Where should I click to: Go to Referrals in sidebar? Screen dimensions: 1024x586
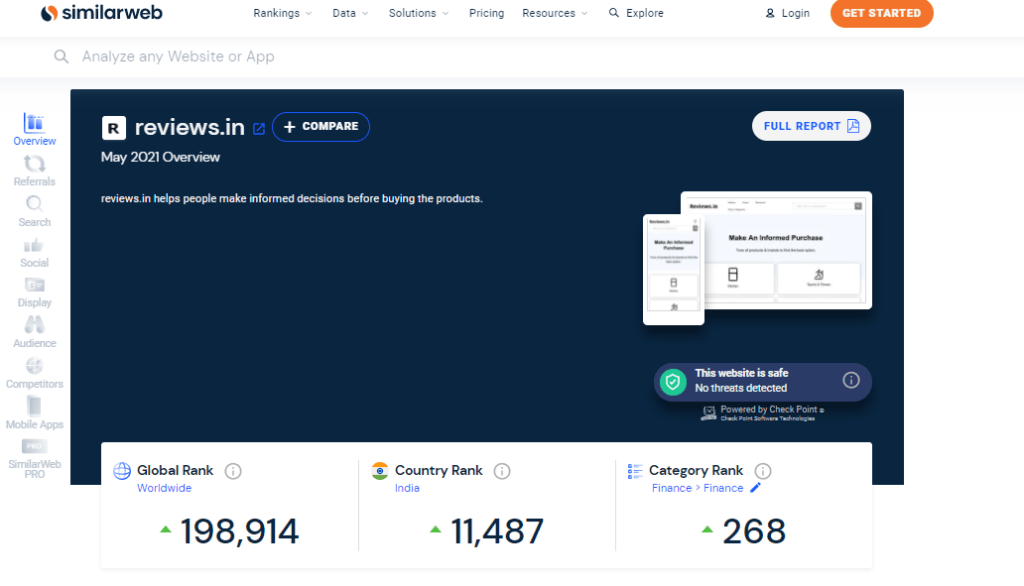click(x=35, y=171)
